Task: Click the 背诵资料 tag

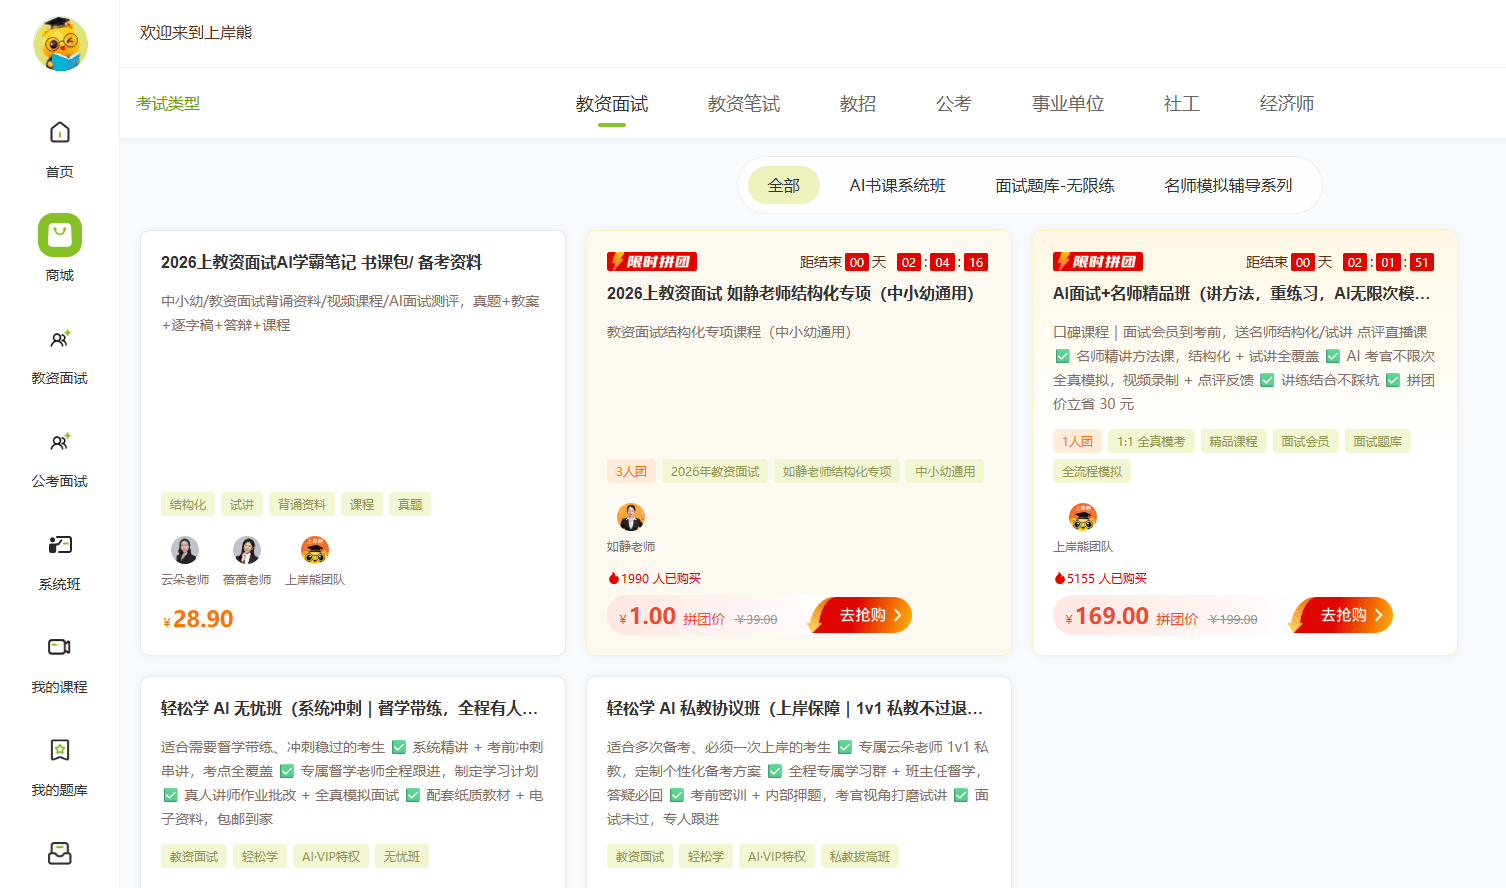Action: pyautogui.click(x=302, y=504)
